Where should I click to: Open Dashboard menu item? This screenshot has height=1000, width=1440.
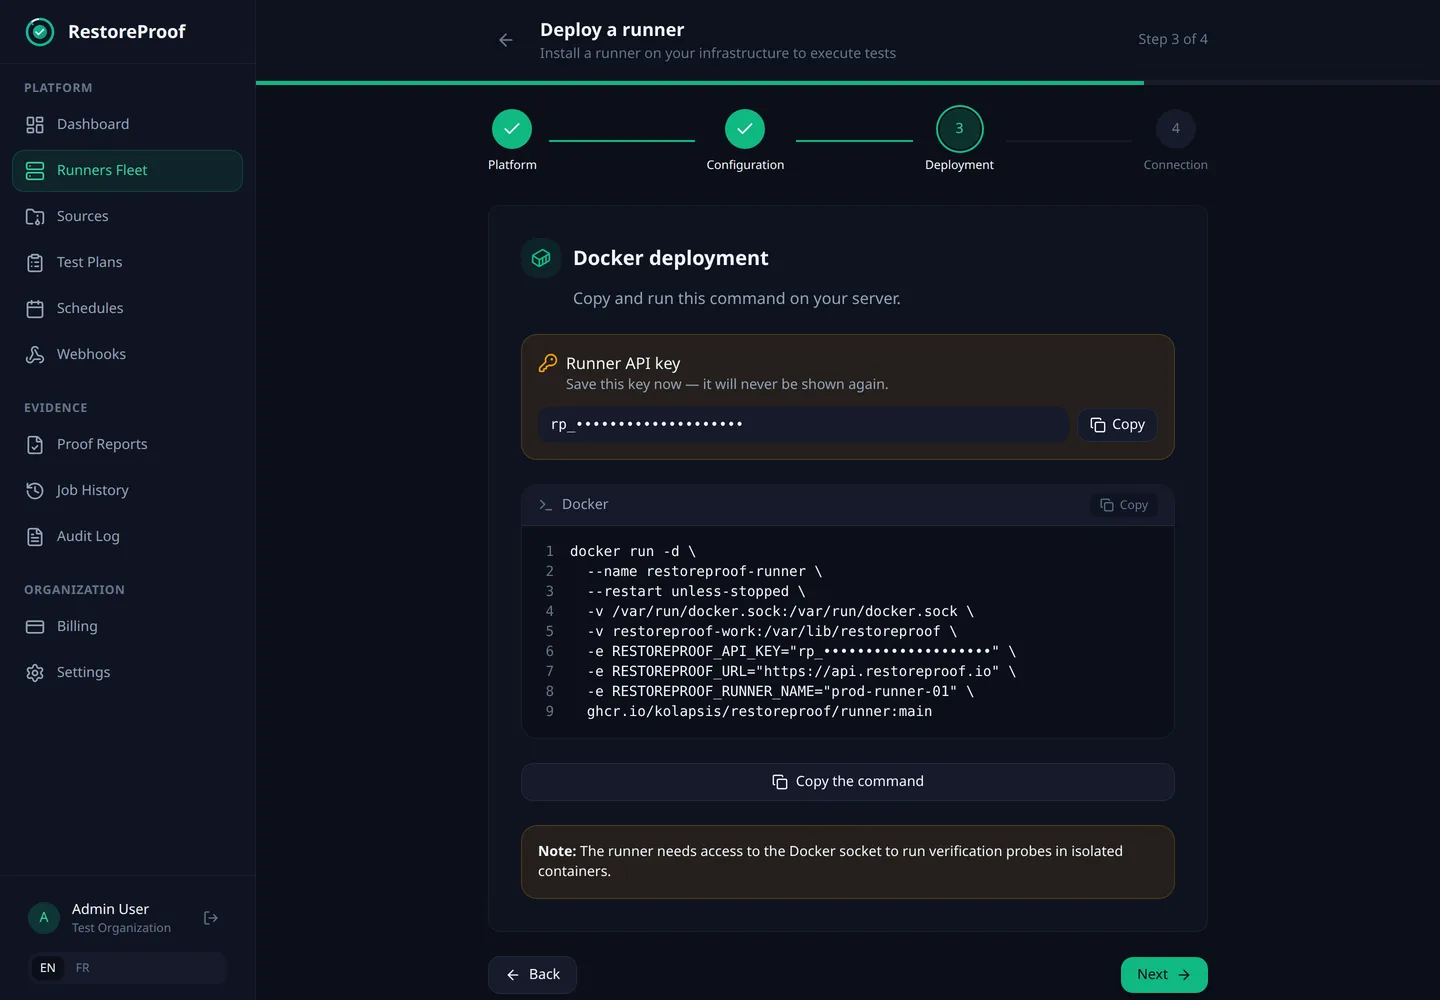(127, 125)
